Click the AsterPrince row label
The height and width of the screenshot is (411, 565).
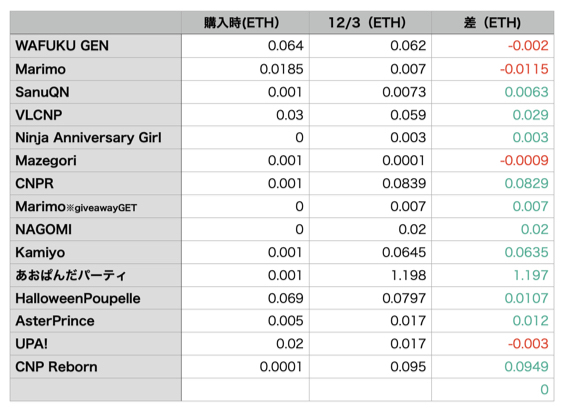(96, 321)
